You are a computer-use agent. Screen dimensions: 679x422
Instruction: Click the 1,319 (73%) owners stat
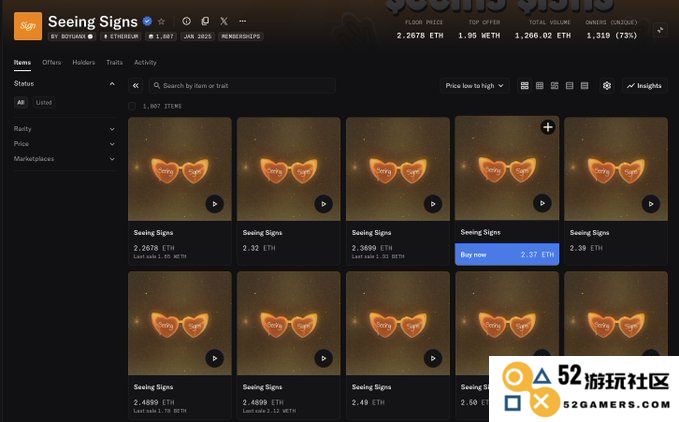(x=611, y=35)
